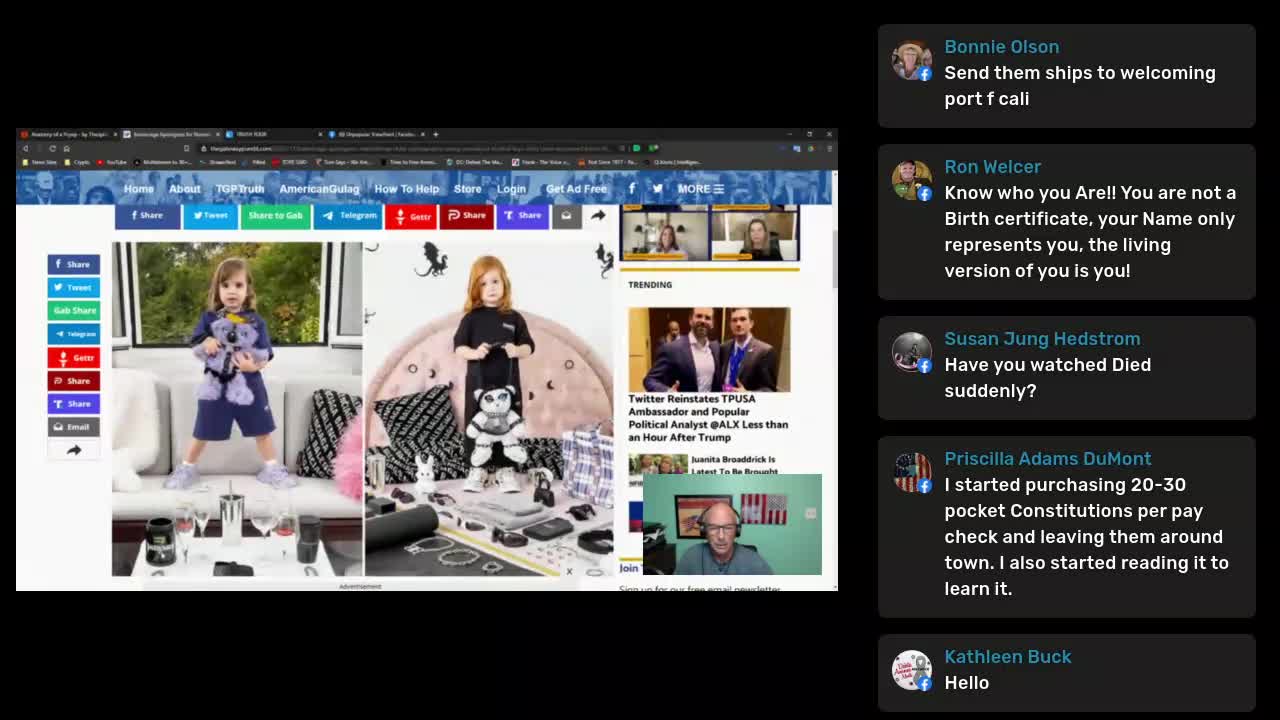The width and height of the screenshot is (1280, 720).
Task: Click the forward arrow share icon in the top row
Action: (598, 215)
